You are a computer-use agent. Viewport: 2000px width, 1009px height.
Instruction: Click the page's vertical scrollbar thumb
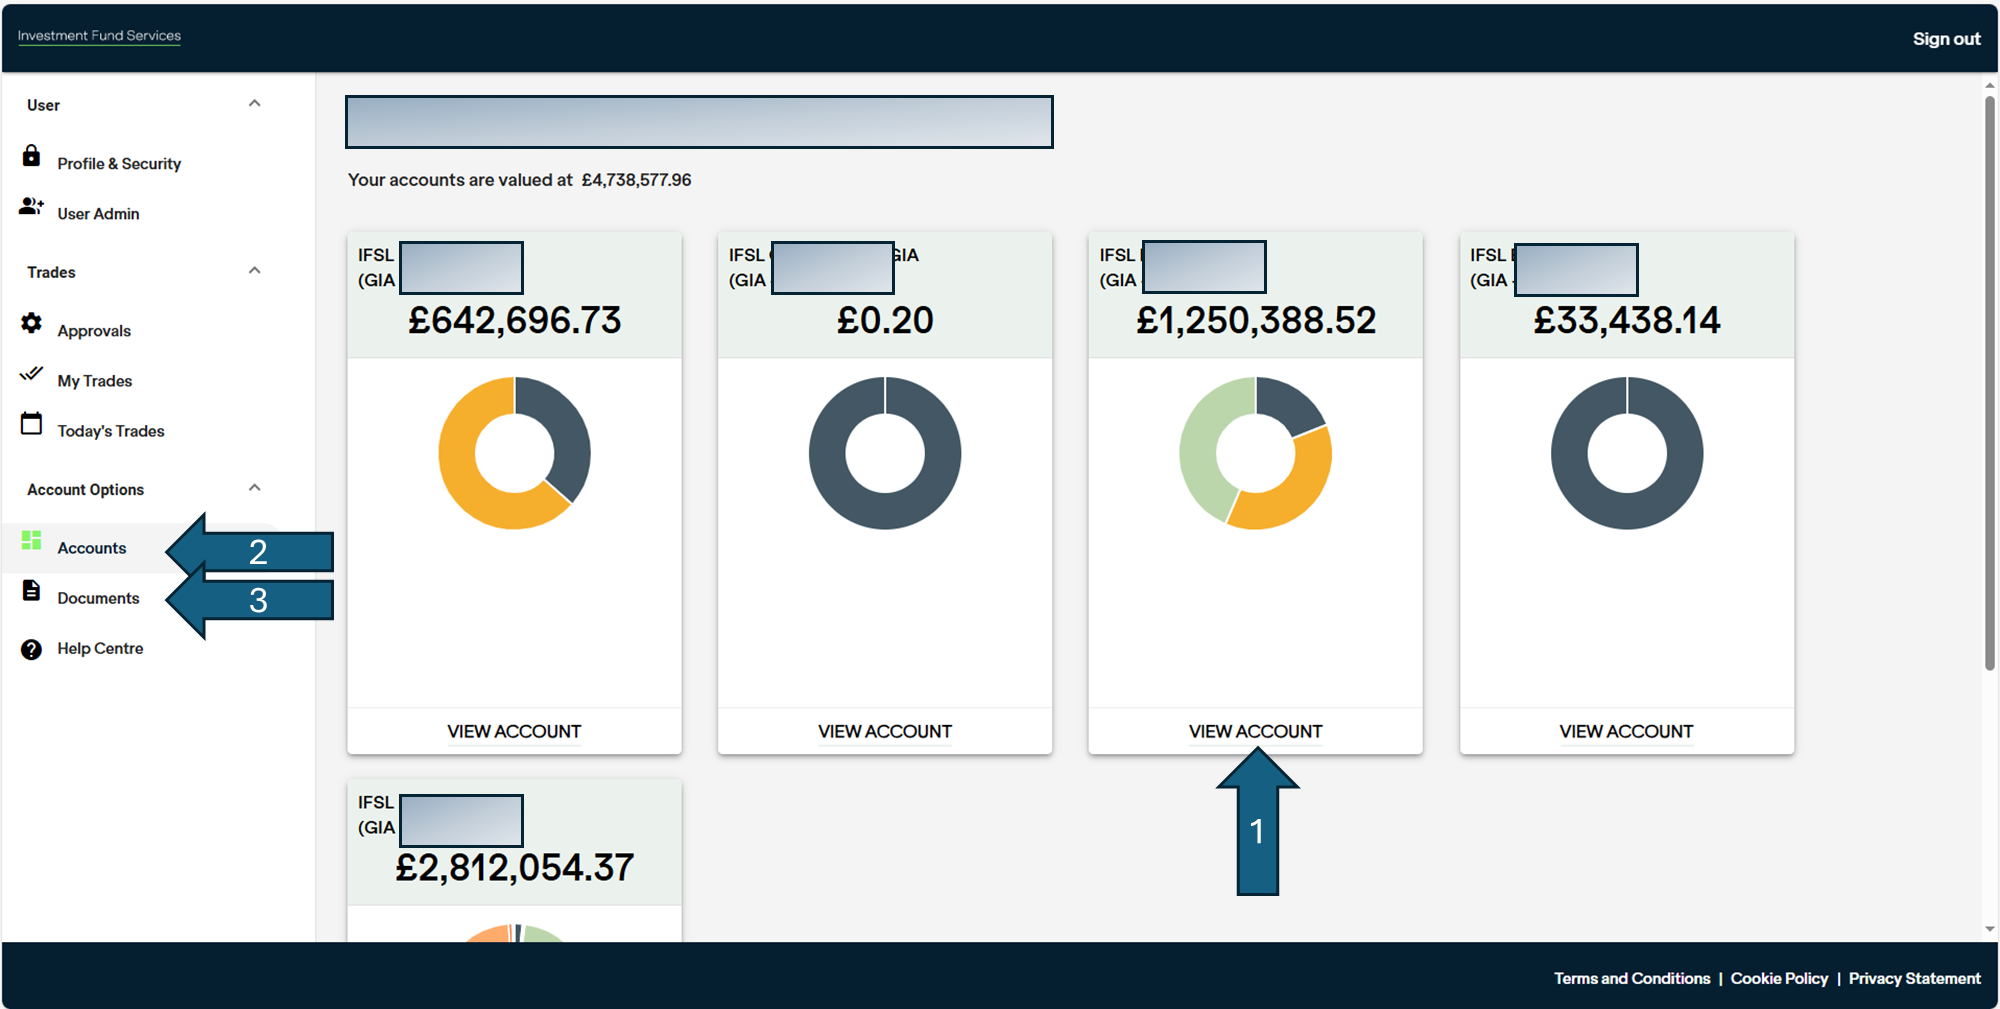pyautogui.click(x=1990, y=383)
